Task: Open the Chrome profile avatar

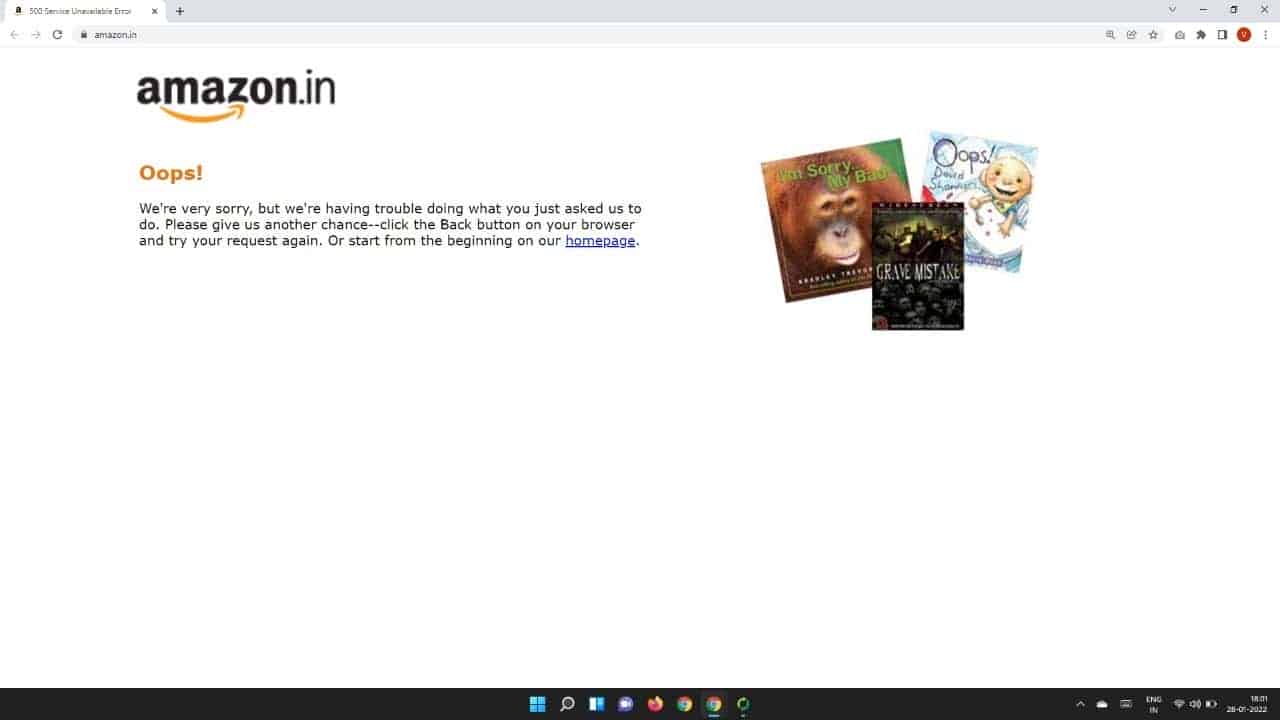Action: click(1244, 34)
